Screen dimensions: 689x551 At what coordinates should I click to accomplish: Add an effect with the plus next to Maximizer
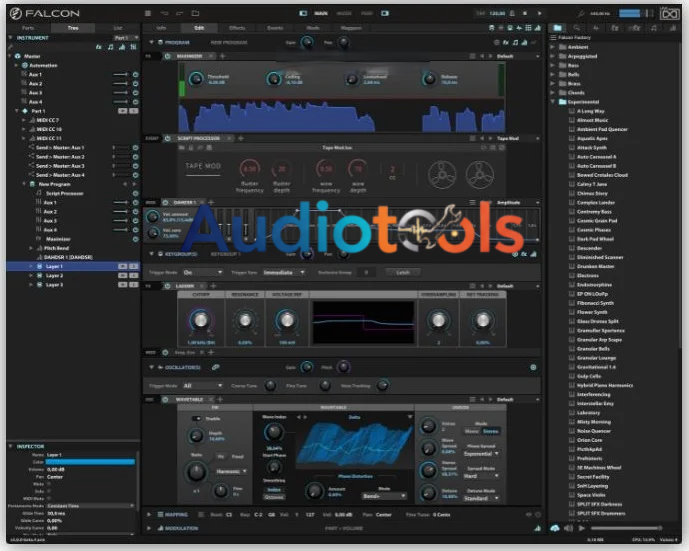click(x=222, y=56)
